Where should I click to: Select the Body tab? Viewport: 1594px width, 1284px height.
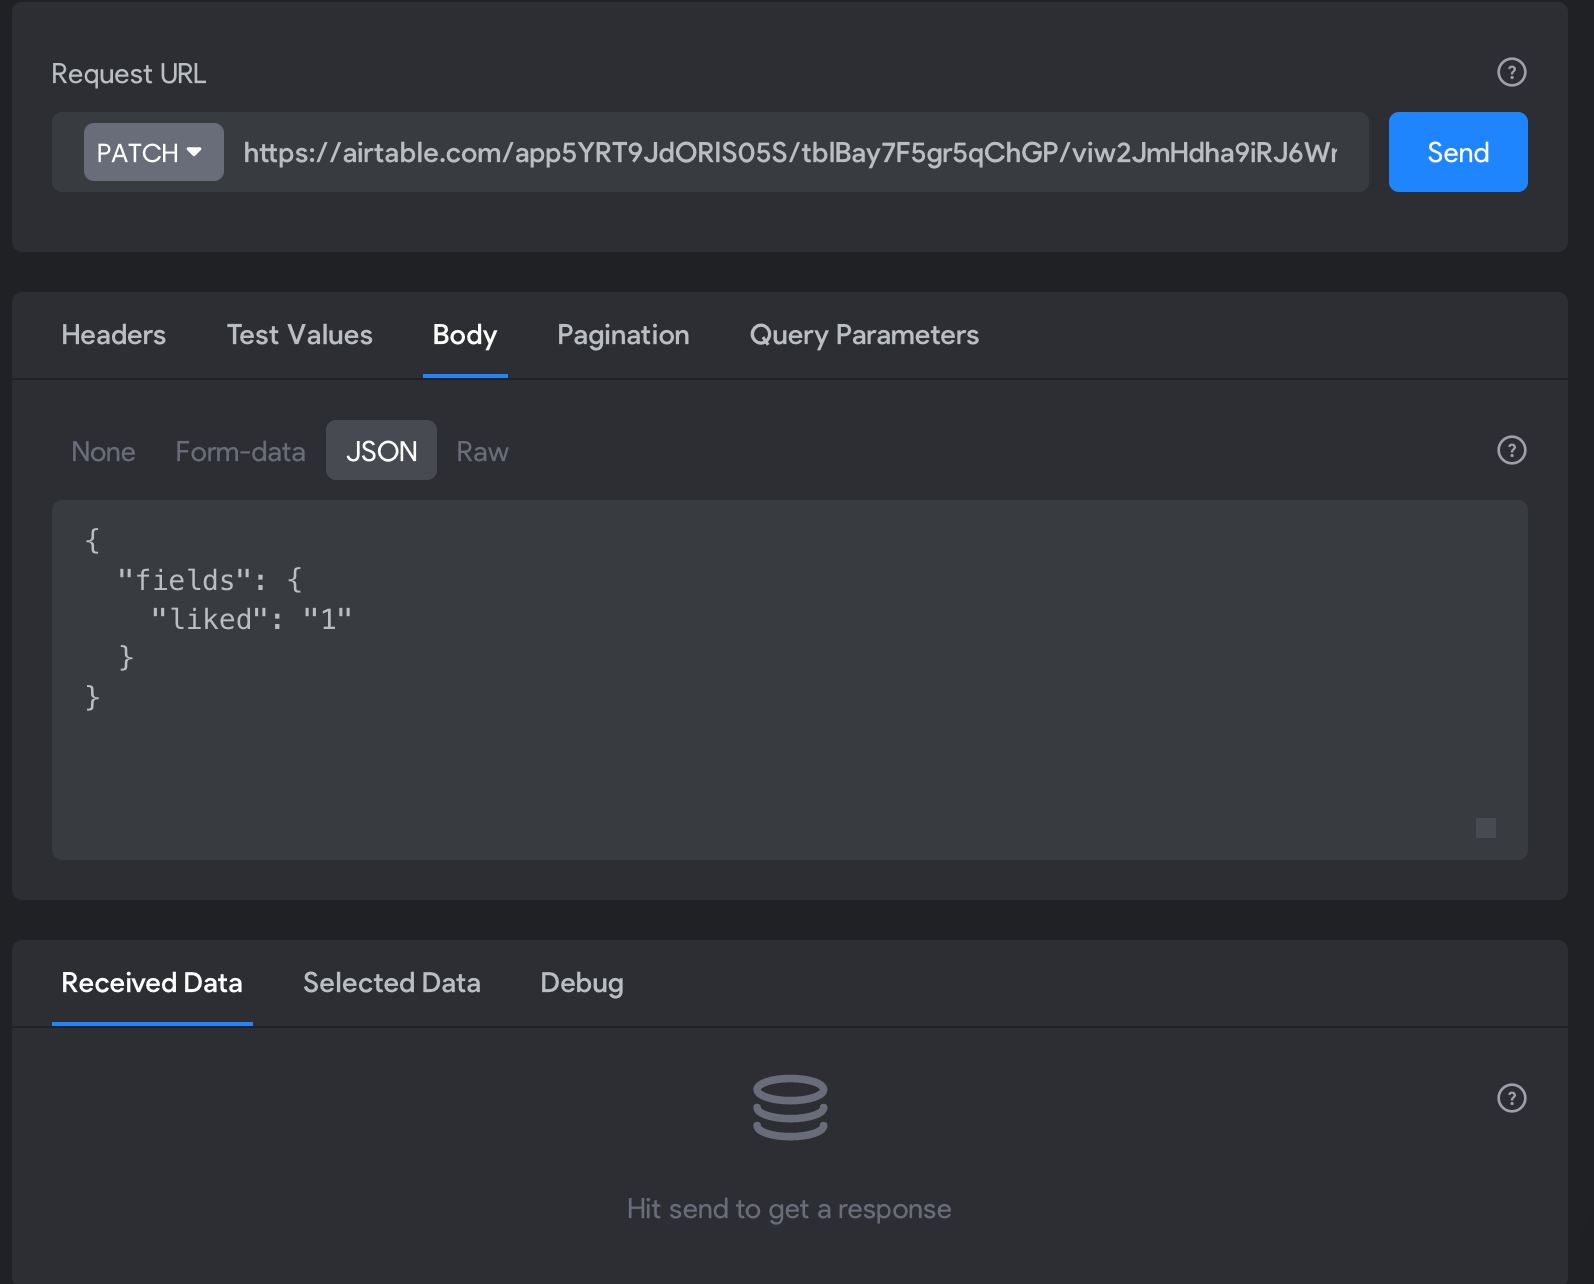[465, 335]
